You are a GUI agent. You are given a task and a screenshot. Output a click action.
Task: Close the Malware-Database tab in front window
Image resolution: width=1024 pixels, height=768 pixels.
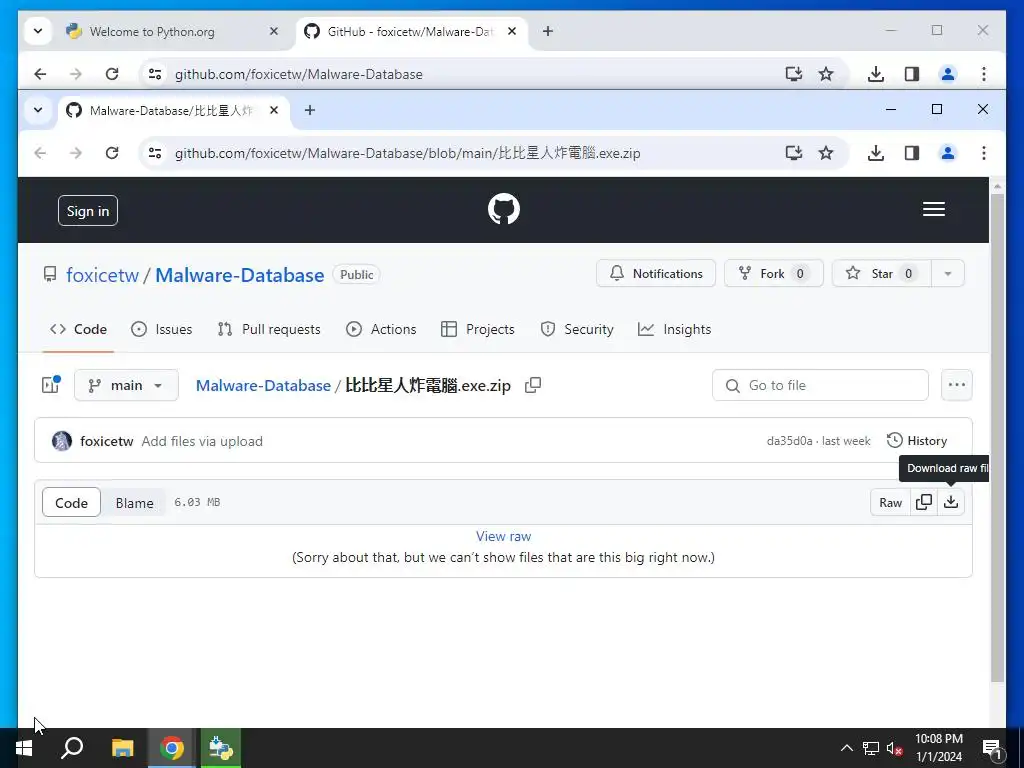[274, 110]
